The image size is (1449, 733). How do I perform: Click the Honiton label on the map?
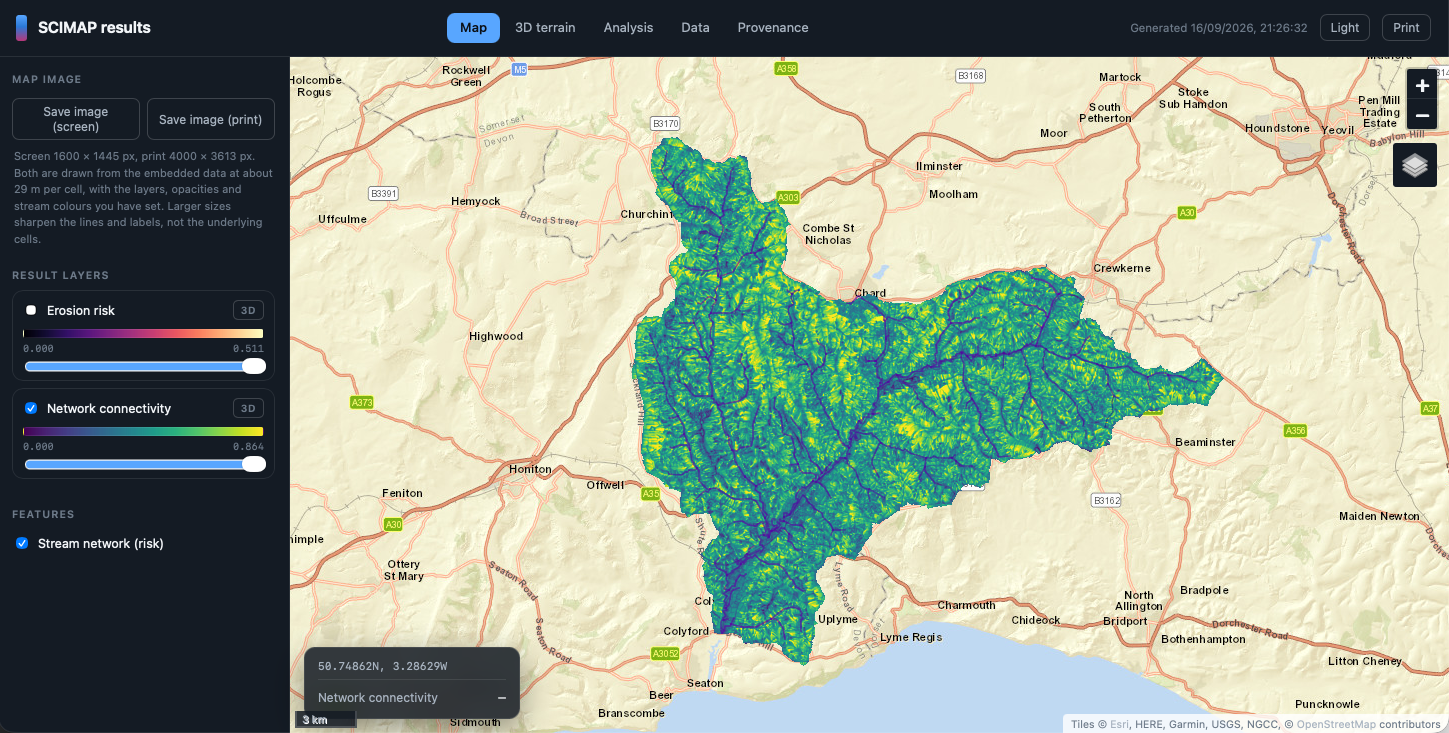point(530,469)
